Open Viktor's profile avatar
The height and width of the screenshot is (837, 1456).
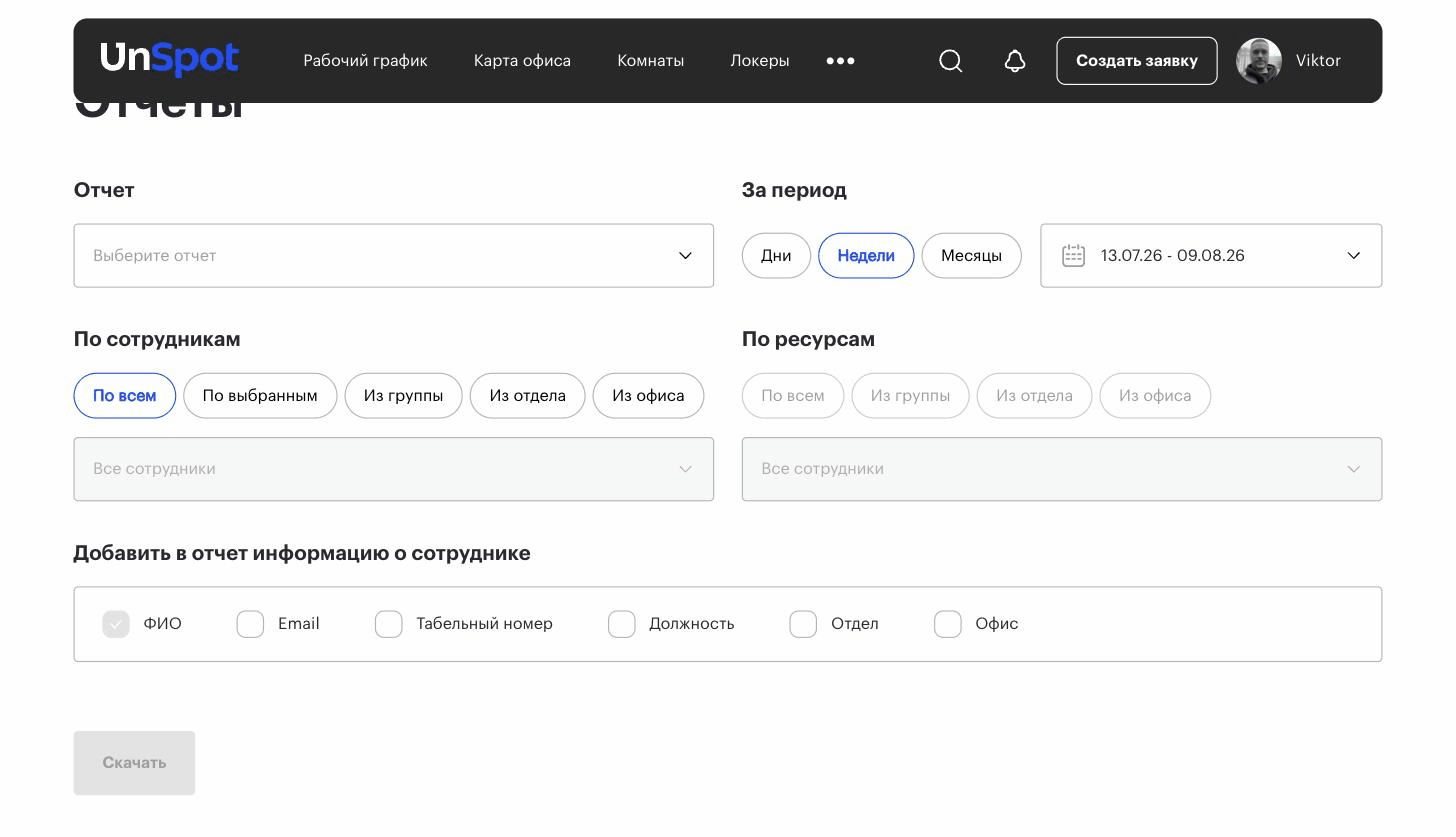pyautogui.click(x=1259, y=61)
